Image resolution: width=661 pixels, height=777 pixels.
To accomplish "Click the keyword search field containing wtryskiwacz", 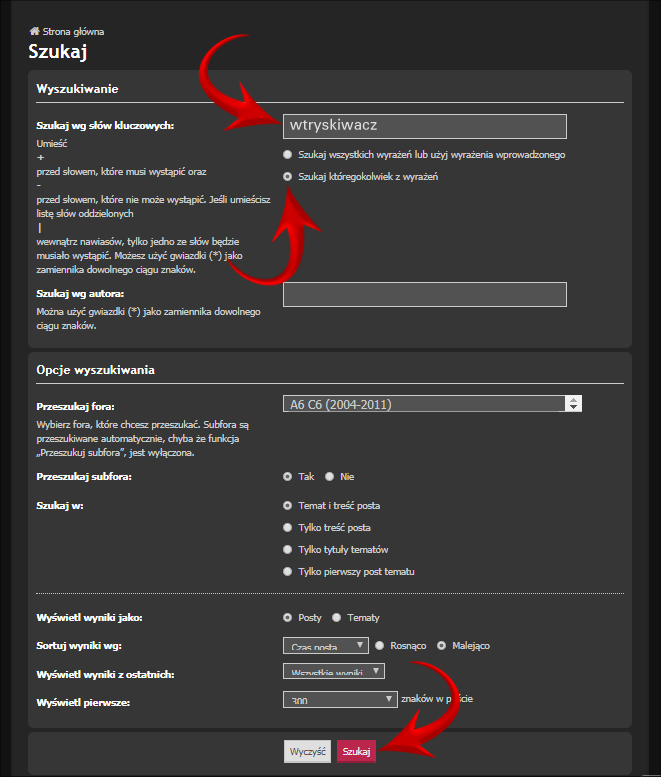I will (425, 126).
